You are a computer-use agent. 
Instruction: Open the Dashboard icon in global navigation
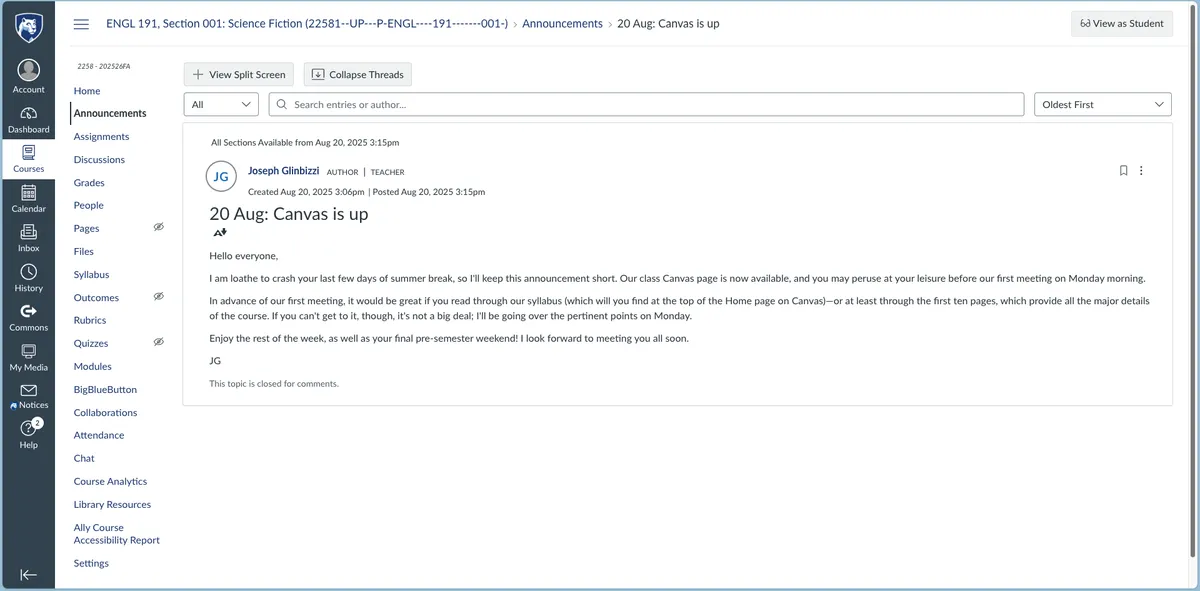click(28, 115)
